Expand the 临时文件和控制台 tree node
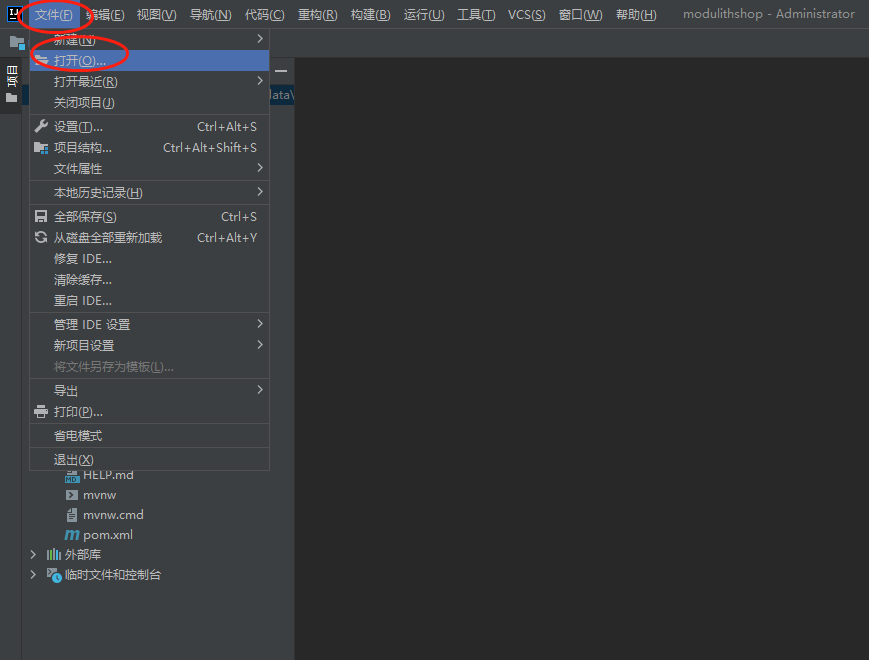This screenshot has height=660, width=869. pyautogui.click(x=33, y=575)
